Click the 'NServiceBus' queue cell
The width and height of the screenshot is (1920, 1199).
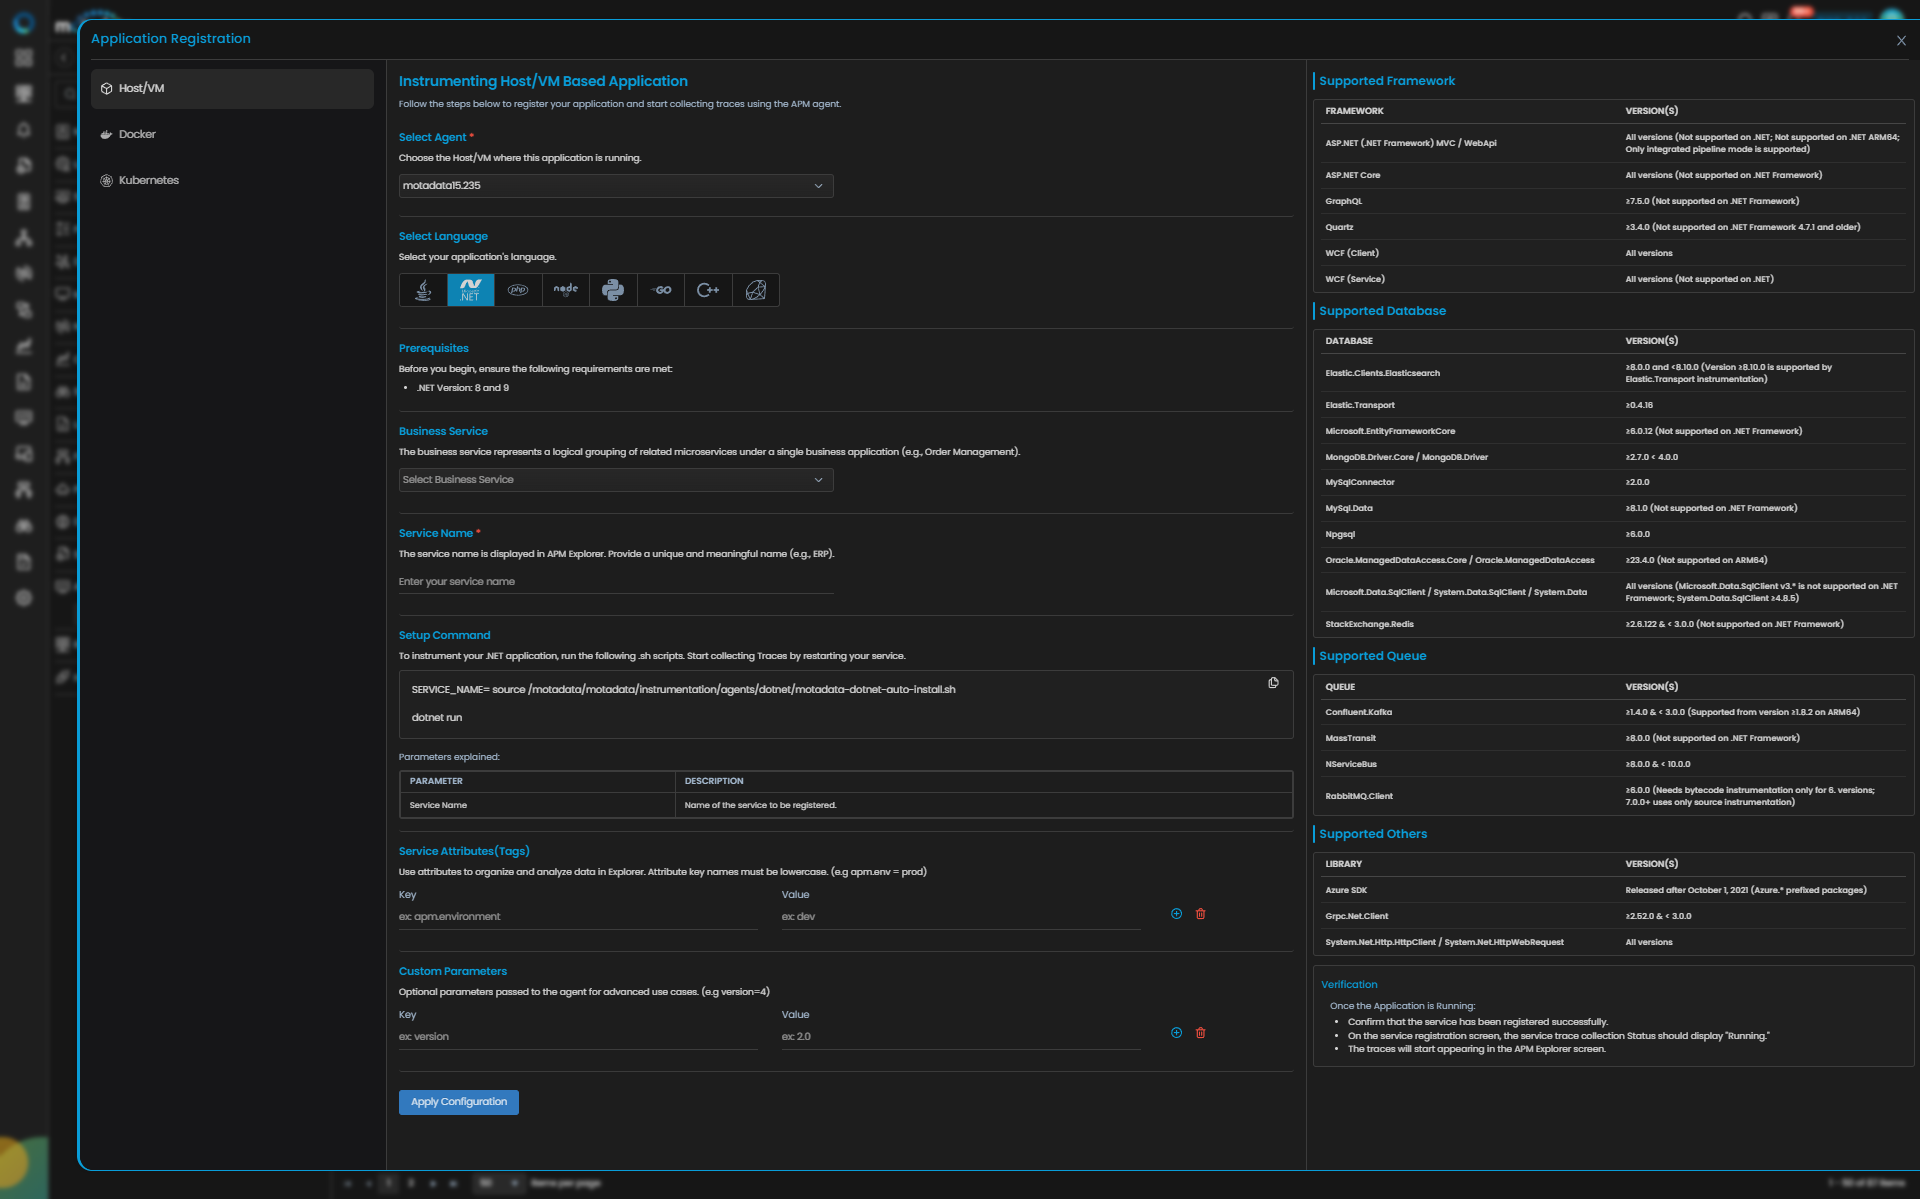1351,764
